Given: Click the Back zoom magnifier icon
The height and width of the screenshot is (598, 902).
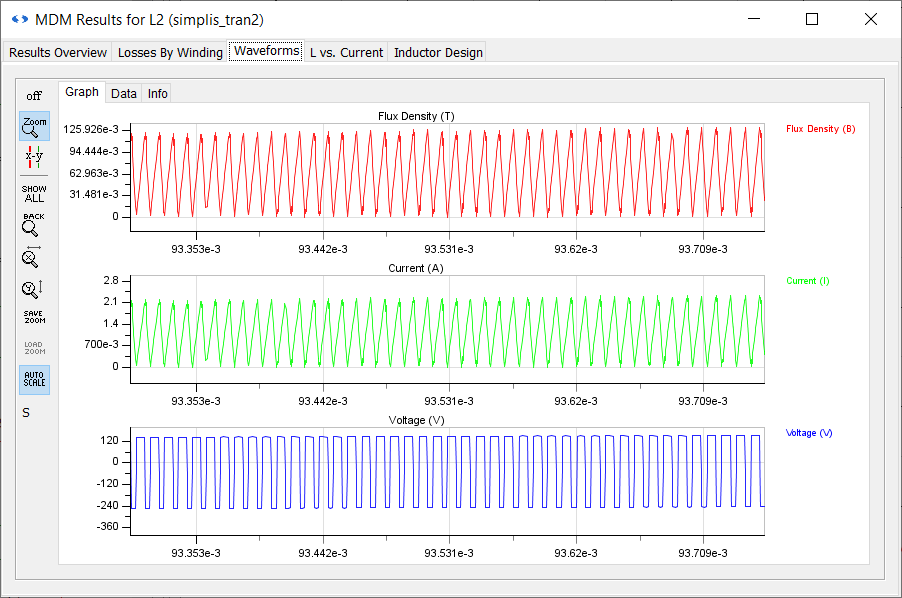Looking at the screenshot, I should click(x=34, y=224).
